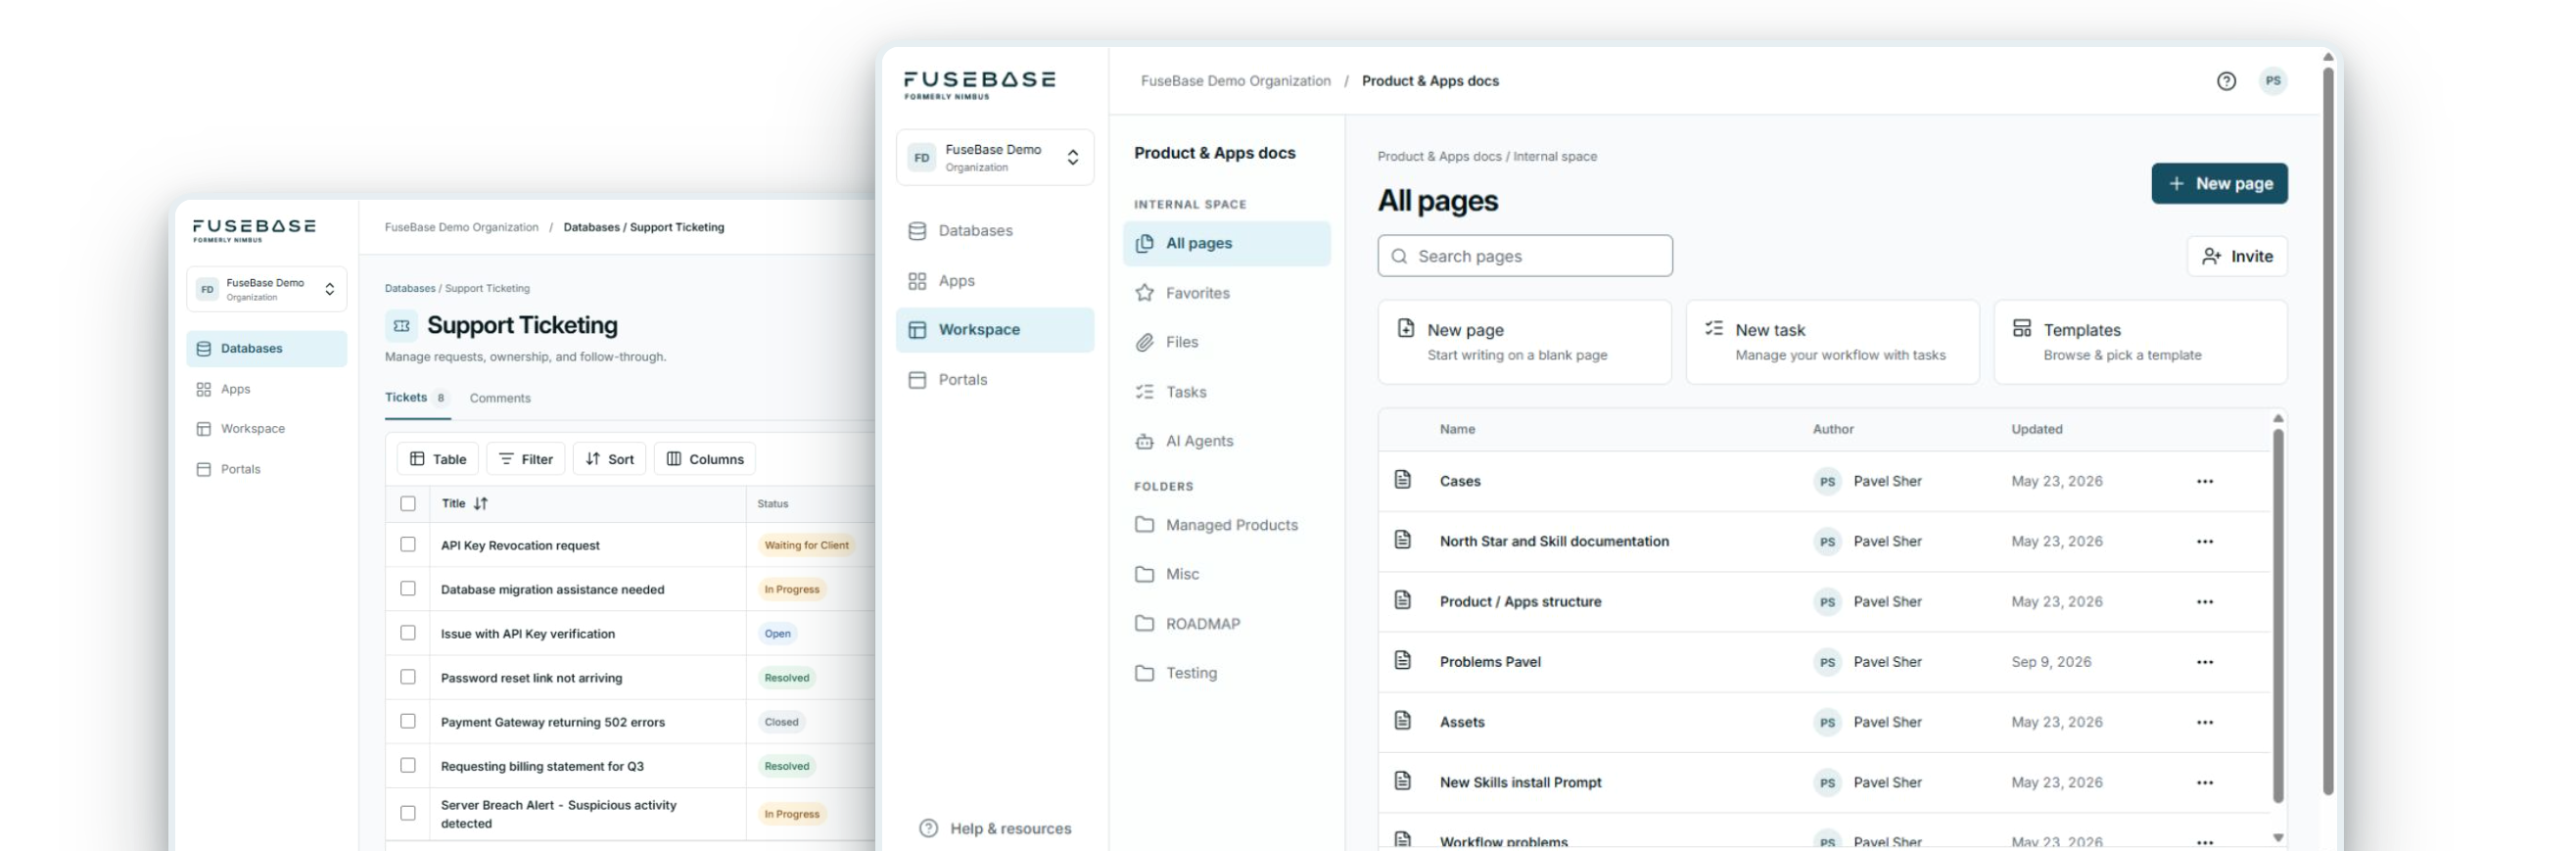Open Portals in back window sidebar
Viewport: 2576px width, 851px height.
tap(266, 469)
